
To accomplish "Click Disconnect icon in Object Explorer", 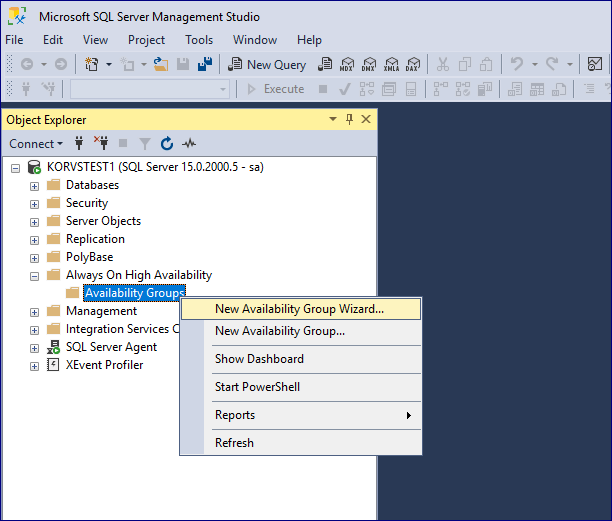I will coord(101,143).
